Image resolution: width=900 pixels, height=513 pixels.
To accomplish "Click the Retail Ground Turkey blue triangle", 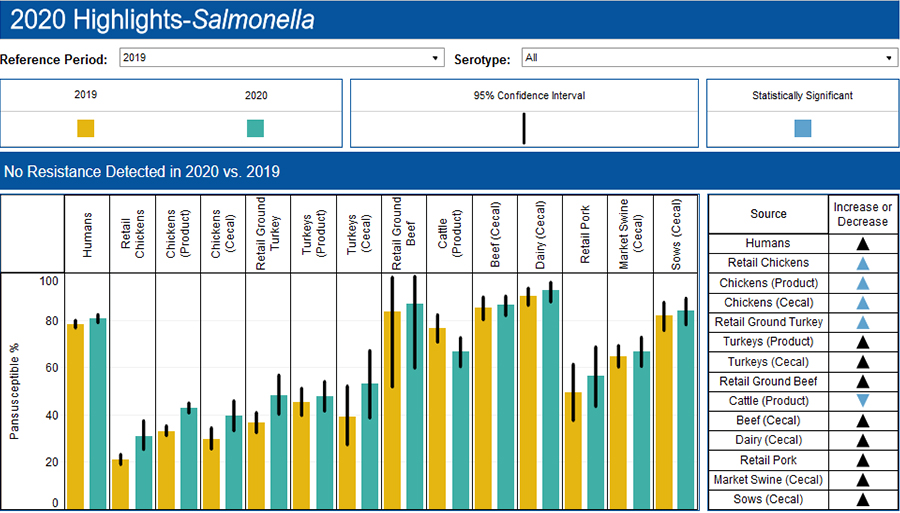I will pyautogui.click(x=862, y=322).
